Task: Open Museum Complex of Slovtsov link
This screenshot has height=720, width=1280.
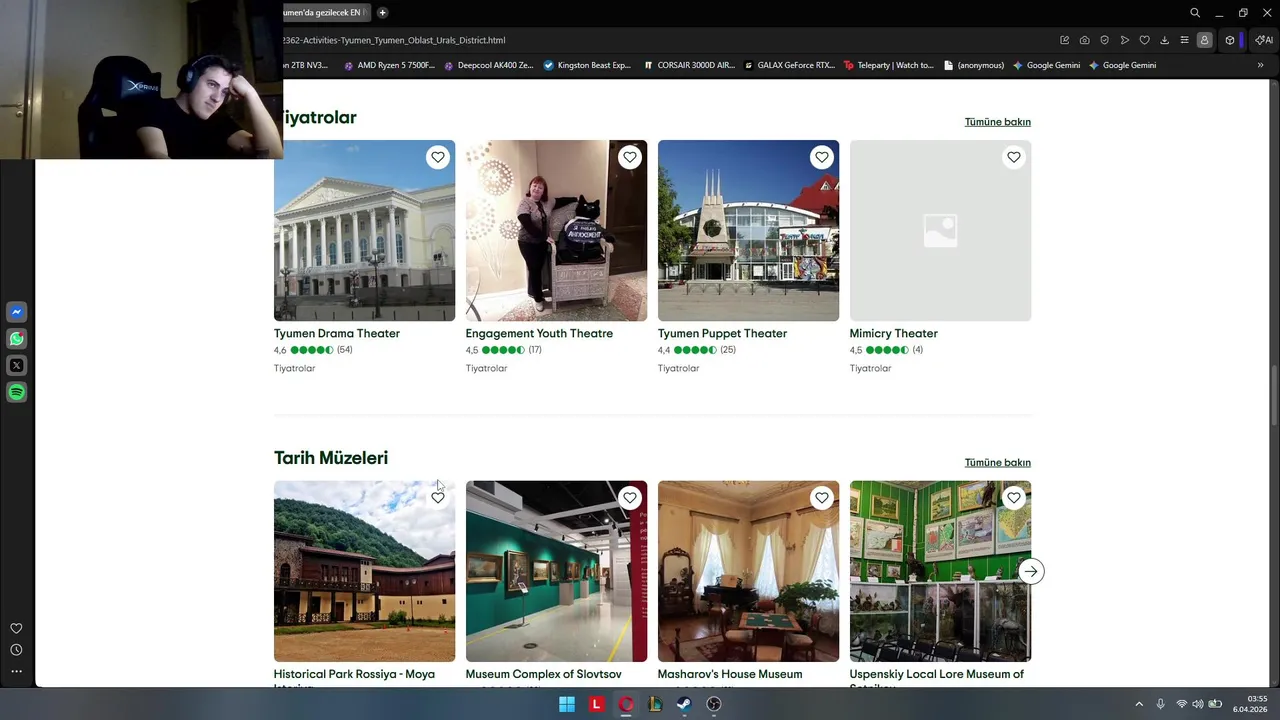Action: coord(544,675)
